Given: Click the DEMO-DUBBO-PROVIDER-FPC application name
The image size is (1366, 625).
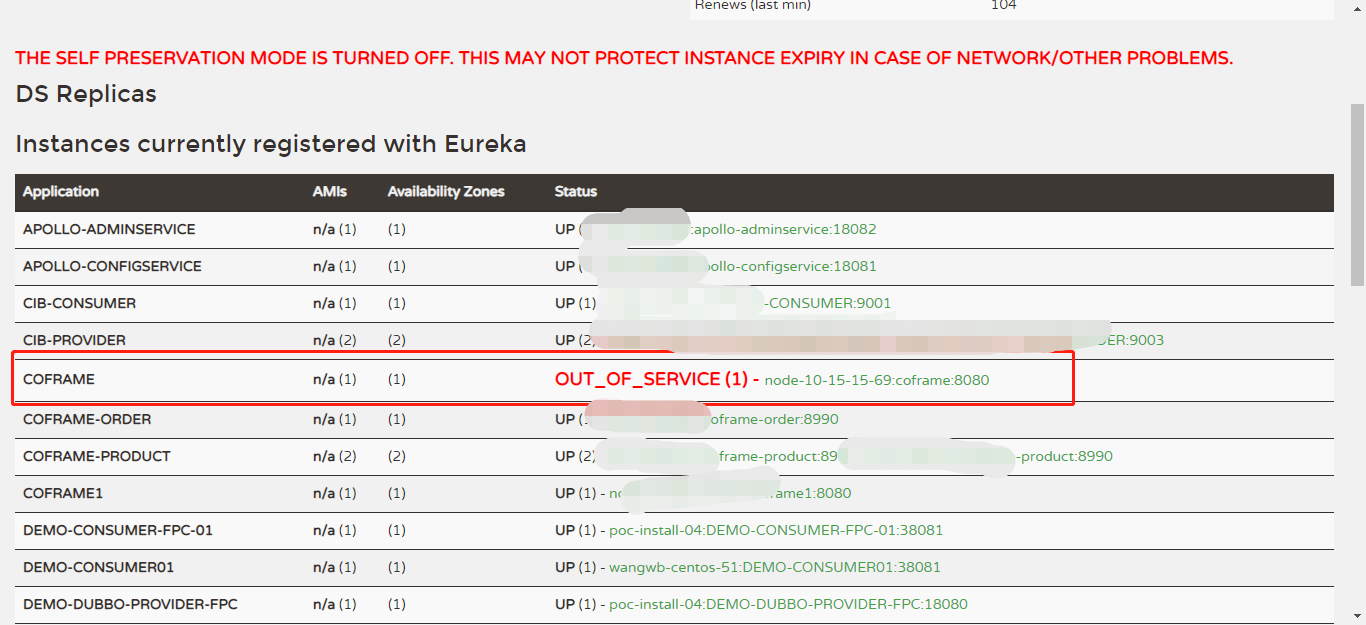Looking at the screenshot, I should click(x=130, y=604).
